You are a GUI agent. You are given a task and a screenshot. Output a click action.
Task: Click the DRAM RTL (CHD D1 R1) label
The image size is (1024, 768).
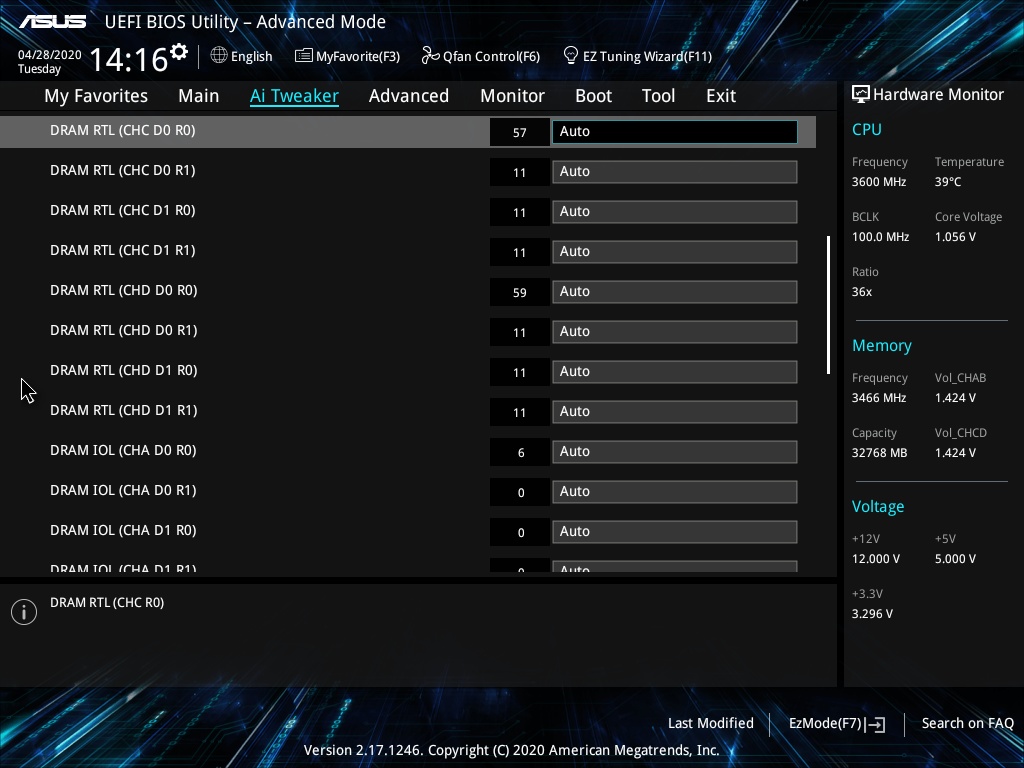point(123,410)
